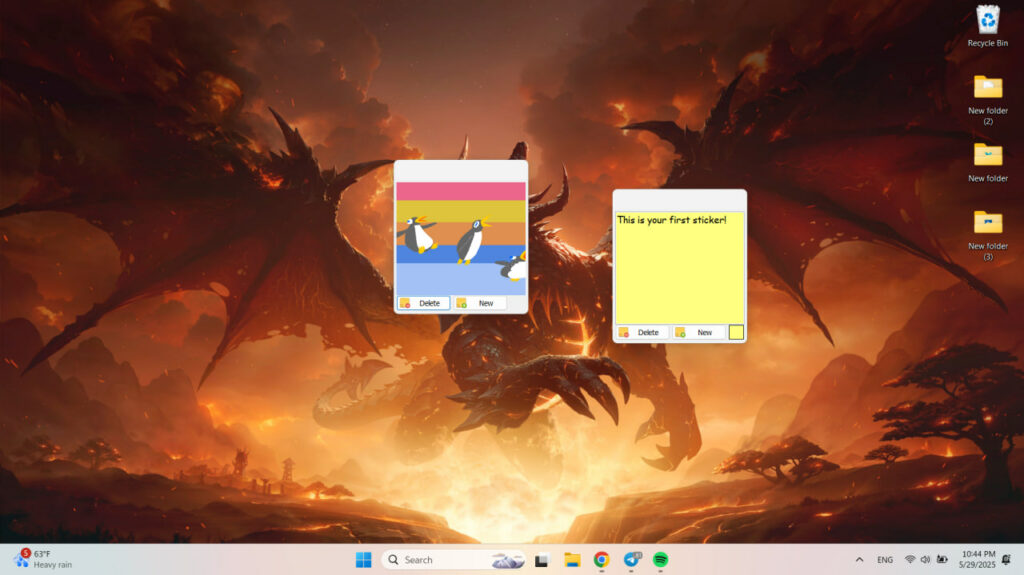This screenshot has height=575, width=1024.
Task: Open Spotify from the taskbar
Action: [x=661, y=560]
